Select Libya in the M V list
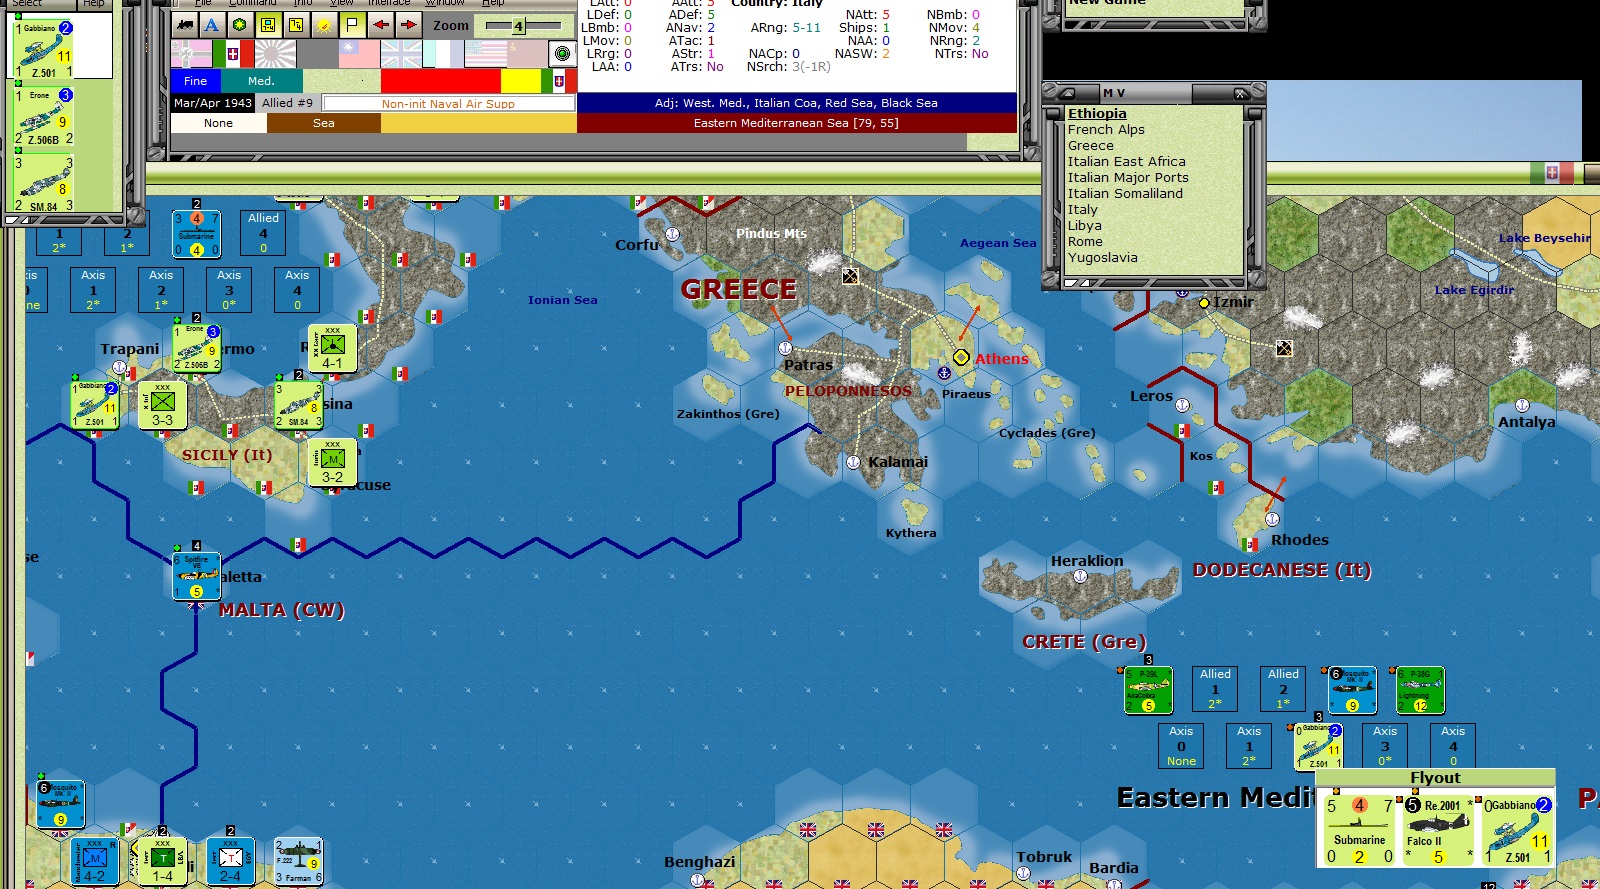 [1084, 225]
